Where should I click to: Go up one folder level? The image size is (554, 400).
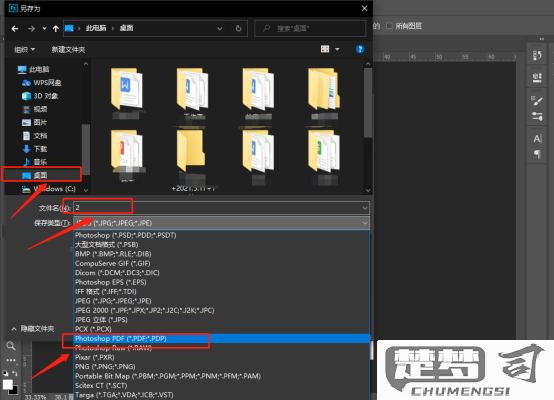(55, 29)
